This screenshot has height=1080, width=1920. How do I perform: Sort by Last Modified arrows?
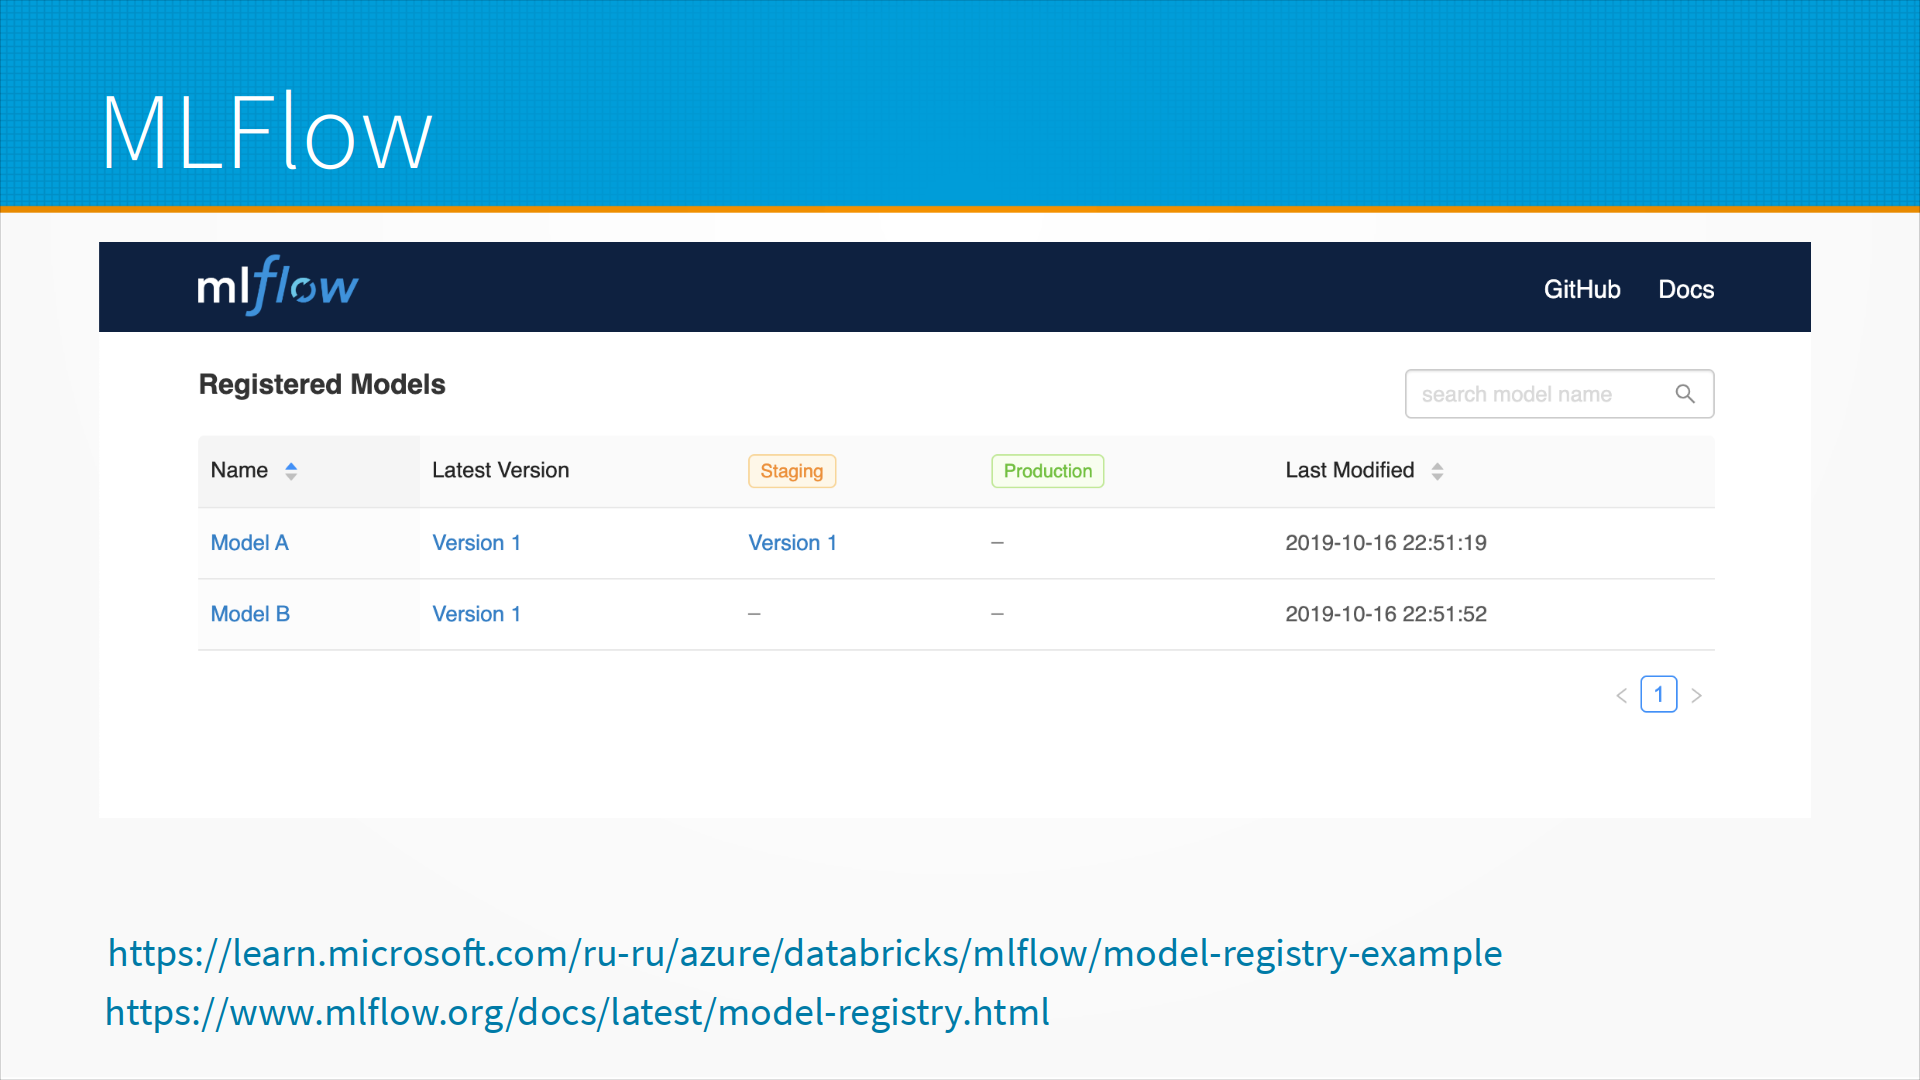click(1437, 471)
